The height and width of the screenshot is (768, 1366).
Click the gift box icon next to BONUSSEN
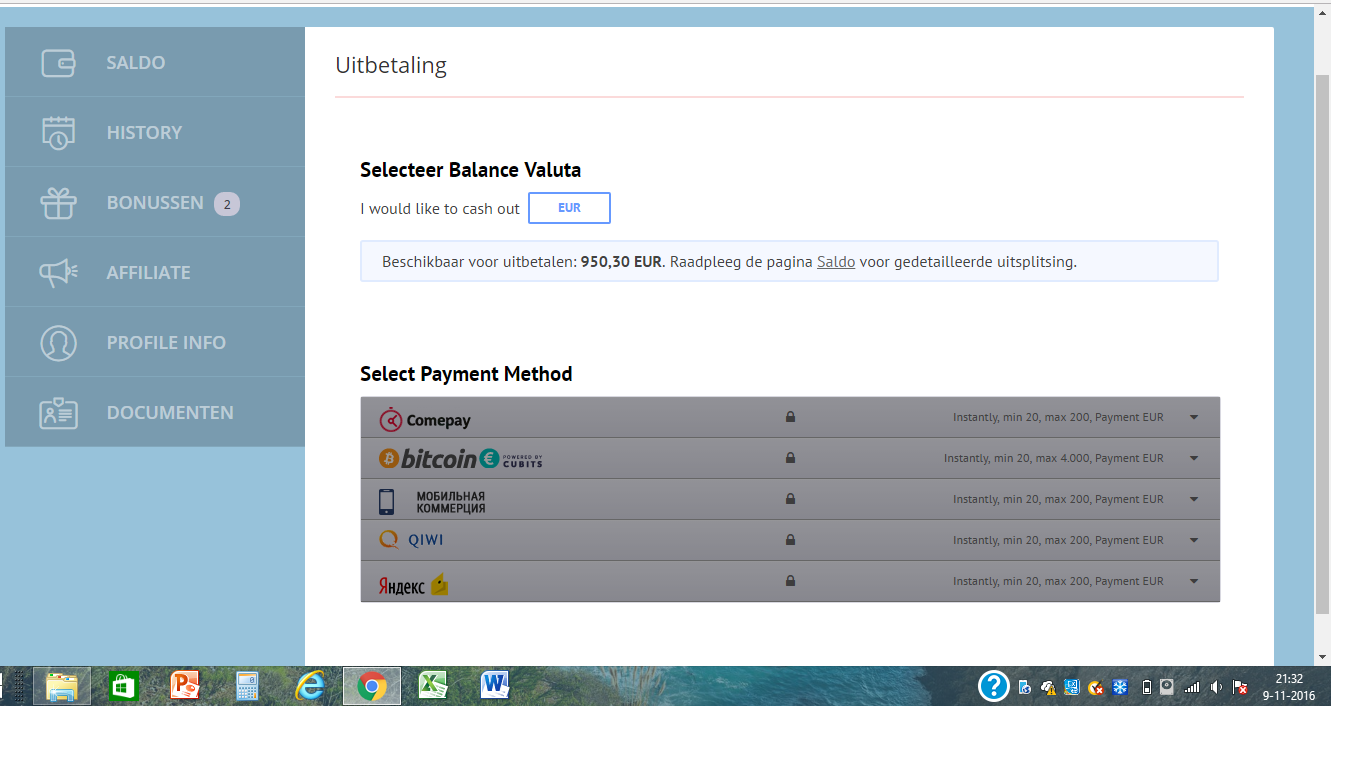[58, 203]
